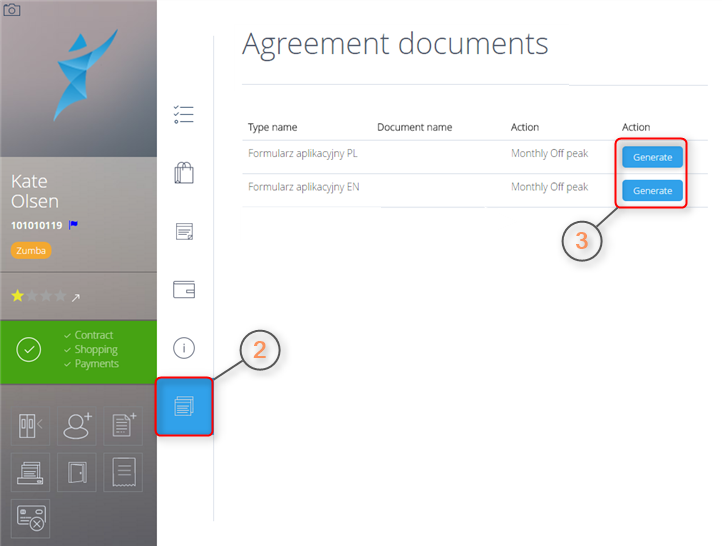Click the lockers icon
Screen dimensions: 722x546
(30, 425)
